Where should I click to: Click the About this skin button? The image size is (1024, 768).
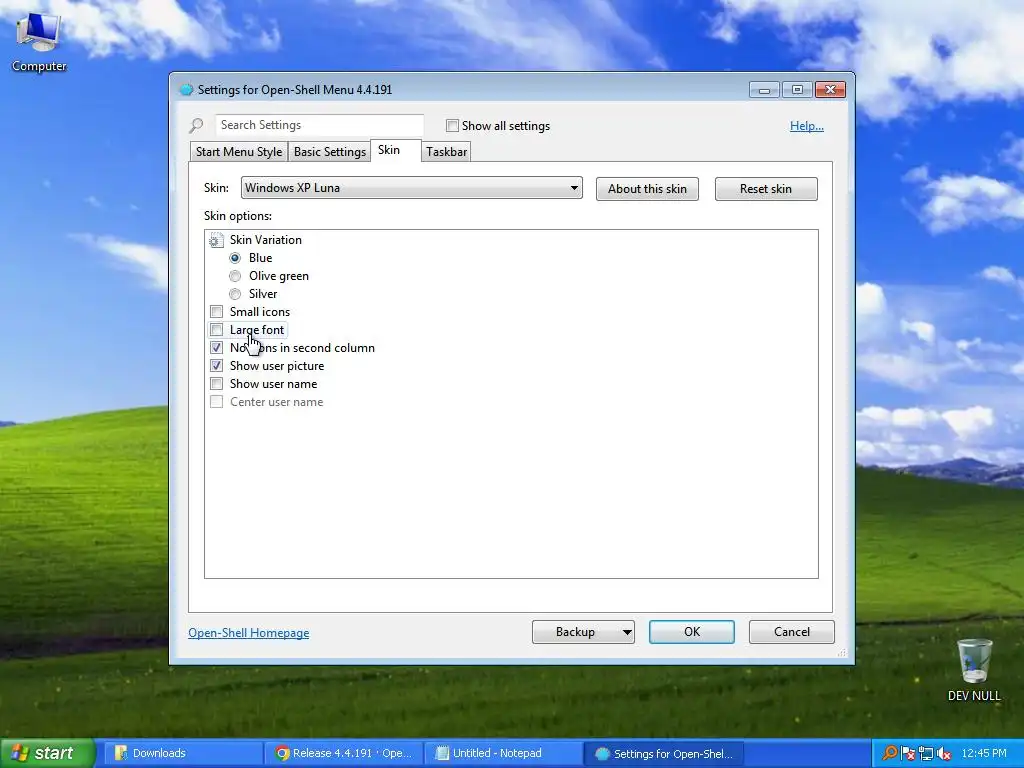tap(647, 189)
